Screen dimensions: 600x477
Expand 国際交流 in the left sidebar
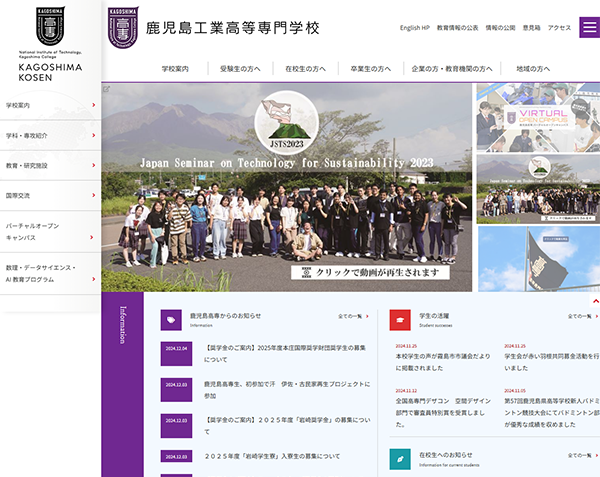(50, 195)
